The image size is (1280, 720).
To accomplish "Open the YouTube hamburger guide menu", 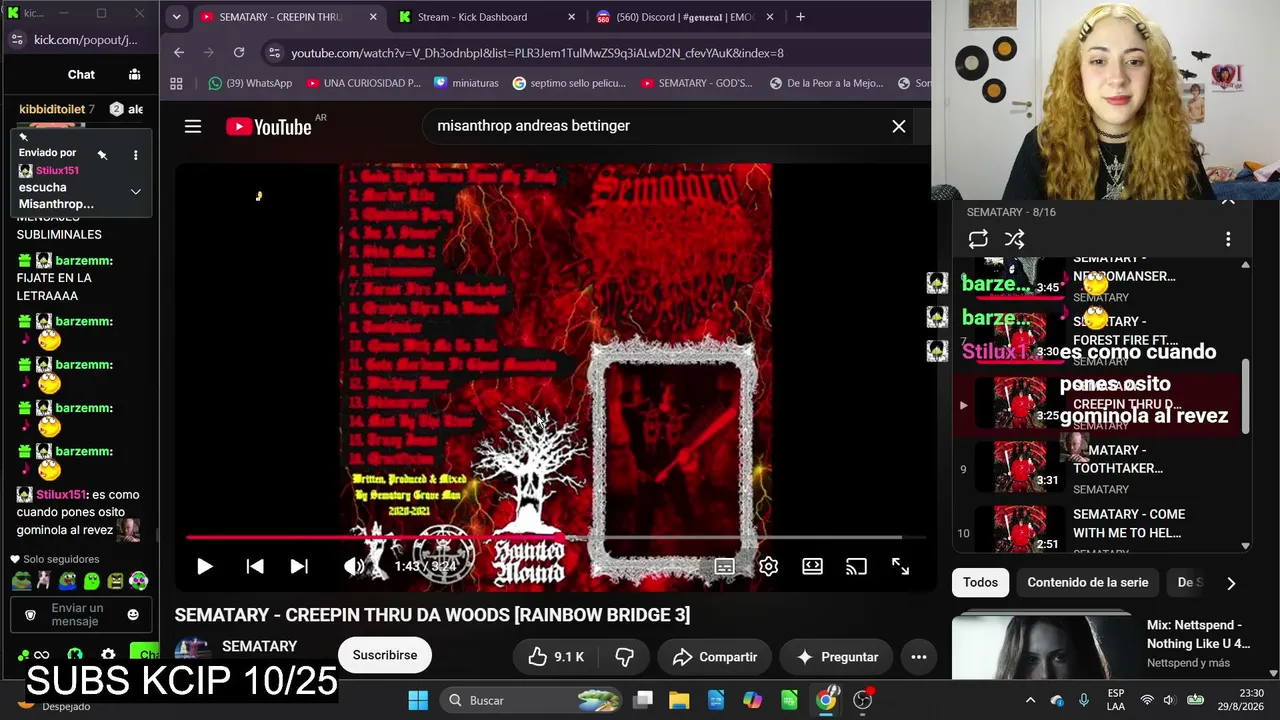I will [193, 126].
